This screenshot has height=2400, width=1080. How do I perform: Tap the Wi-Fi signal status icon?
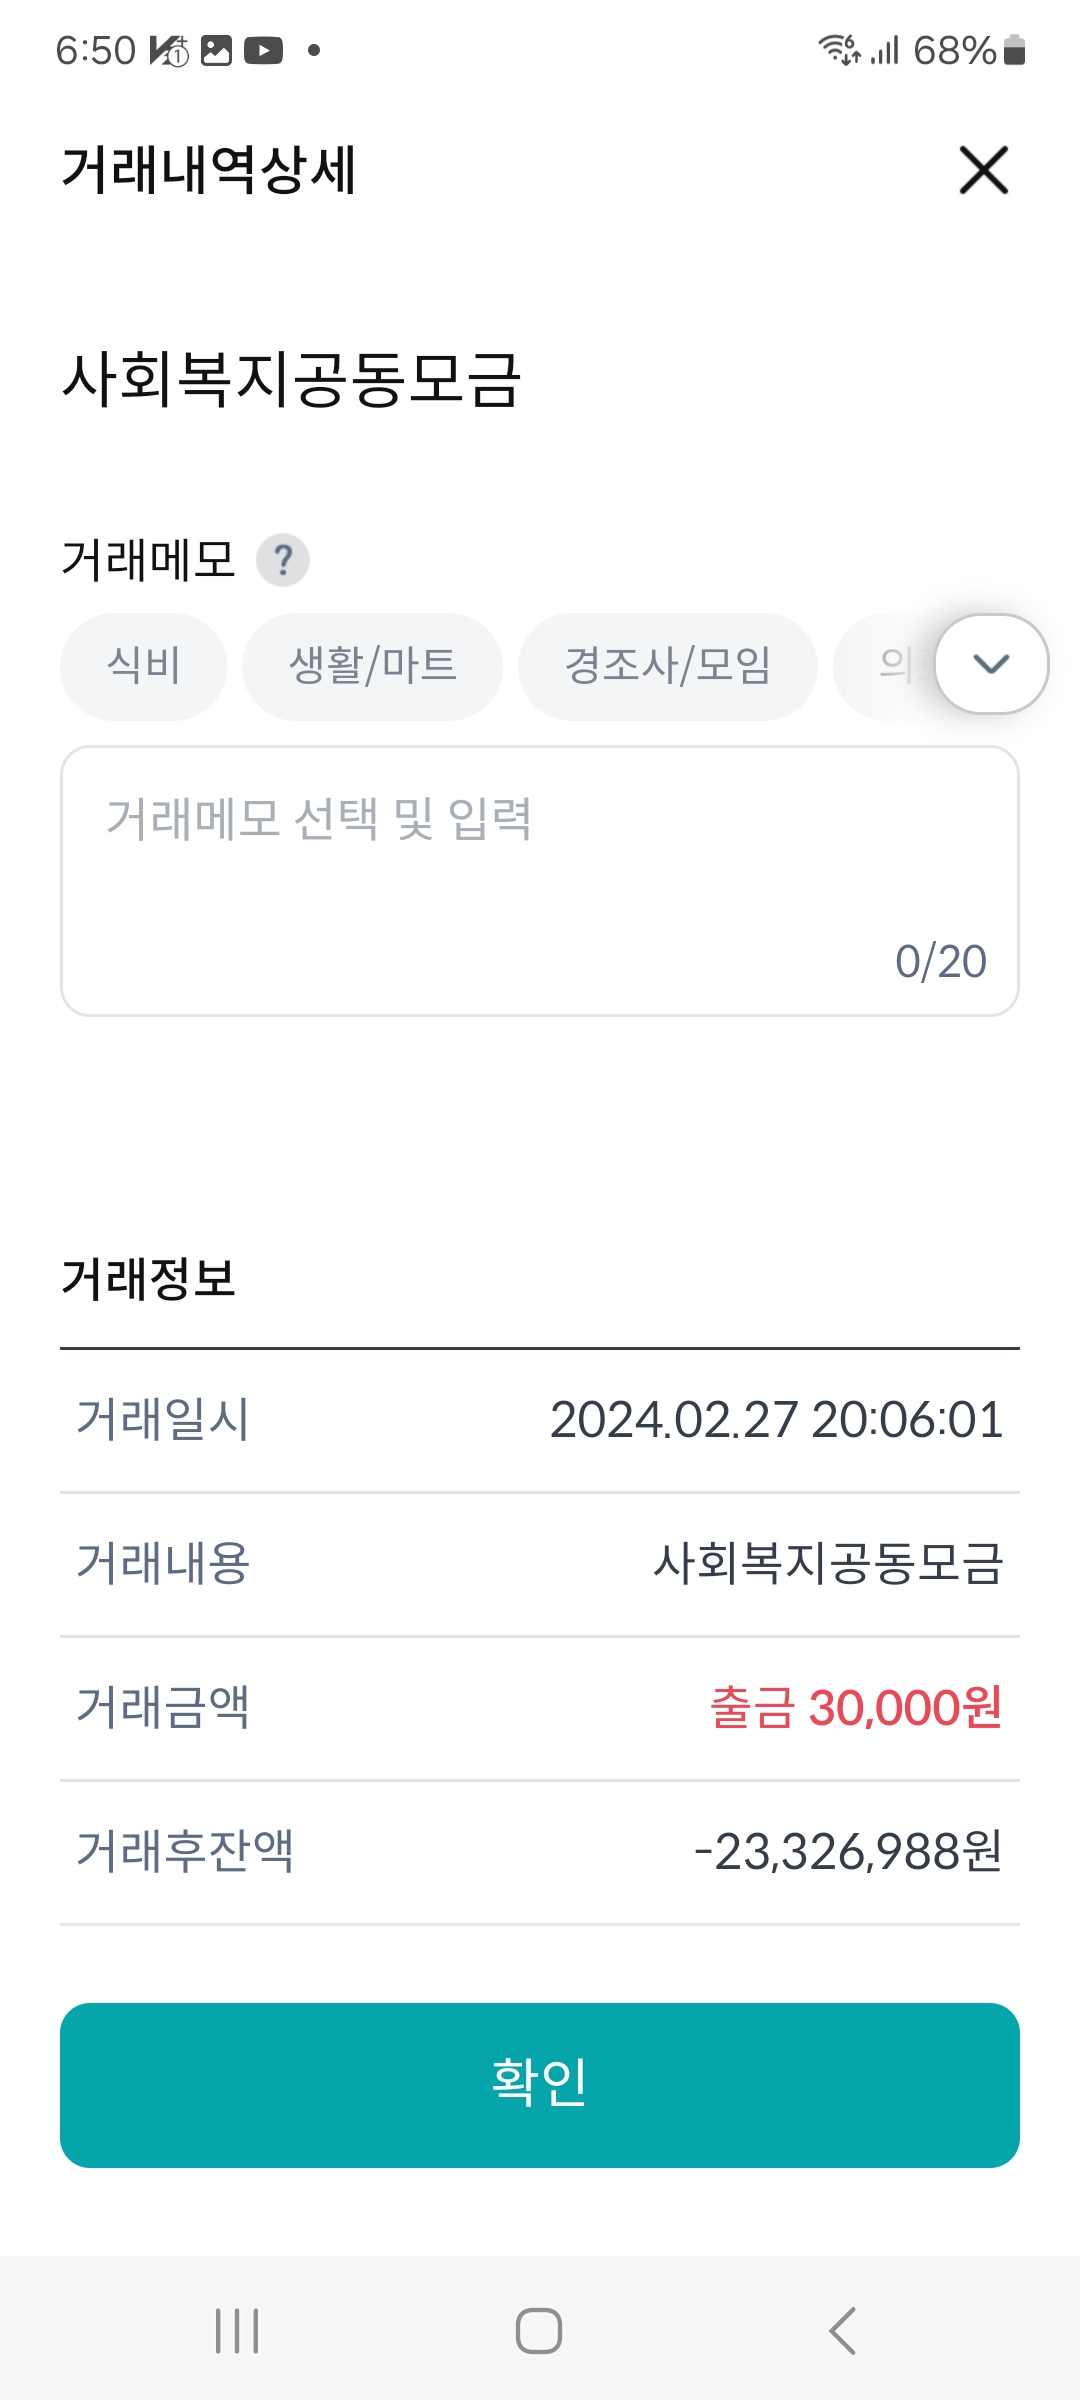point(838,49)
